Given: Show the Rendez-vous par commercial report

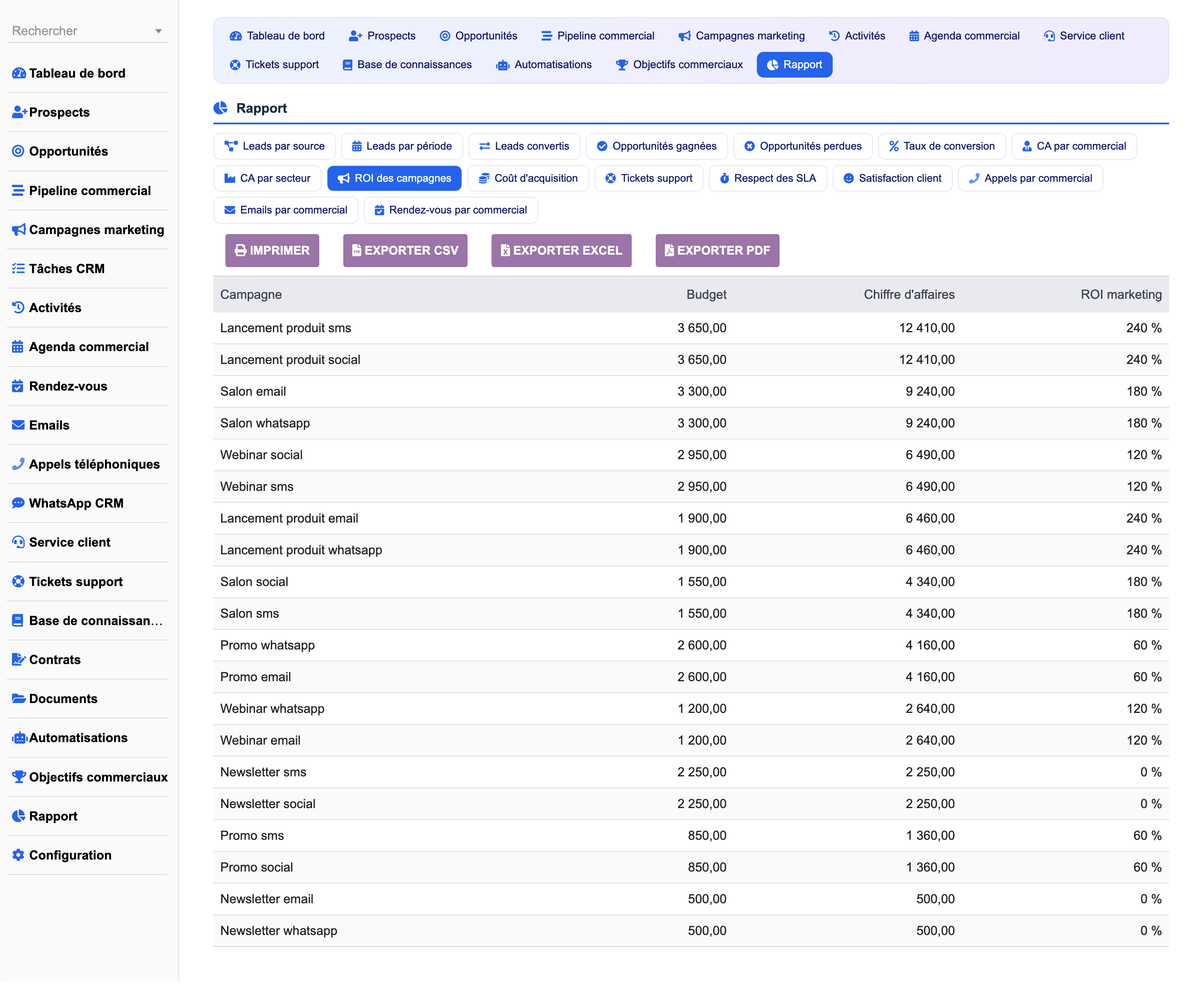Looking at the screenshot, I should click(450, 210).
